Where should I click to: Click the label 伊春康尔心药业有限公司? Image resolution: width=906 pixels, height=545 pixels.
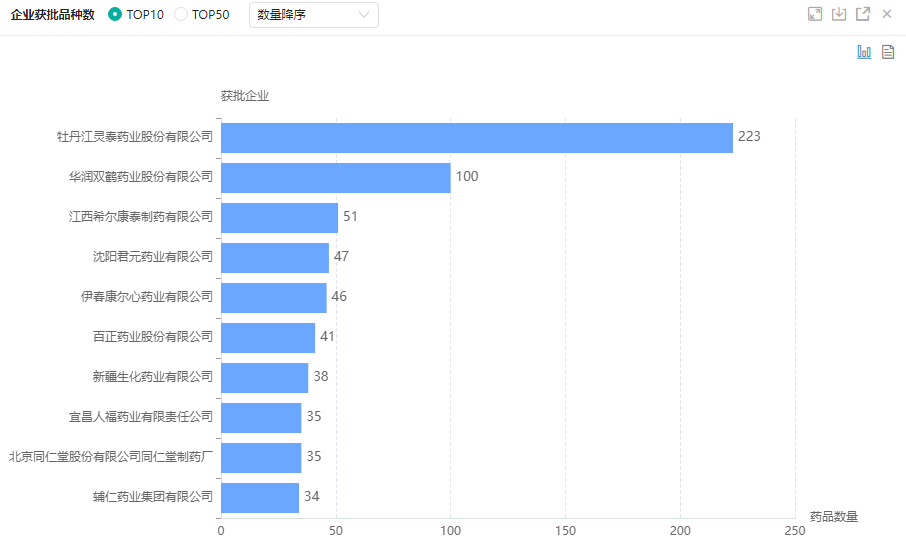(147, 296)
